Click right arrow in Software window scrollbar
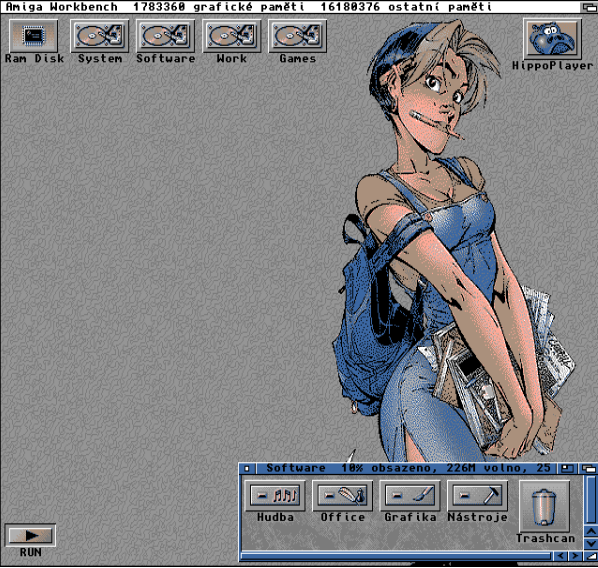This screenshot has height=568, width=598. point(575,556)
